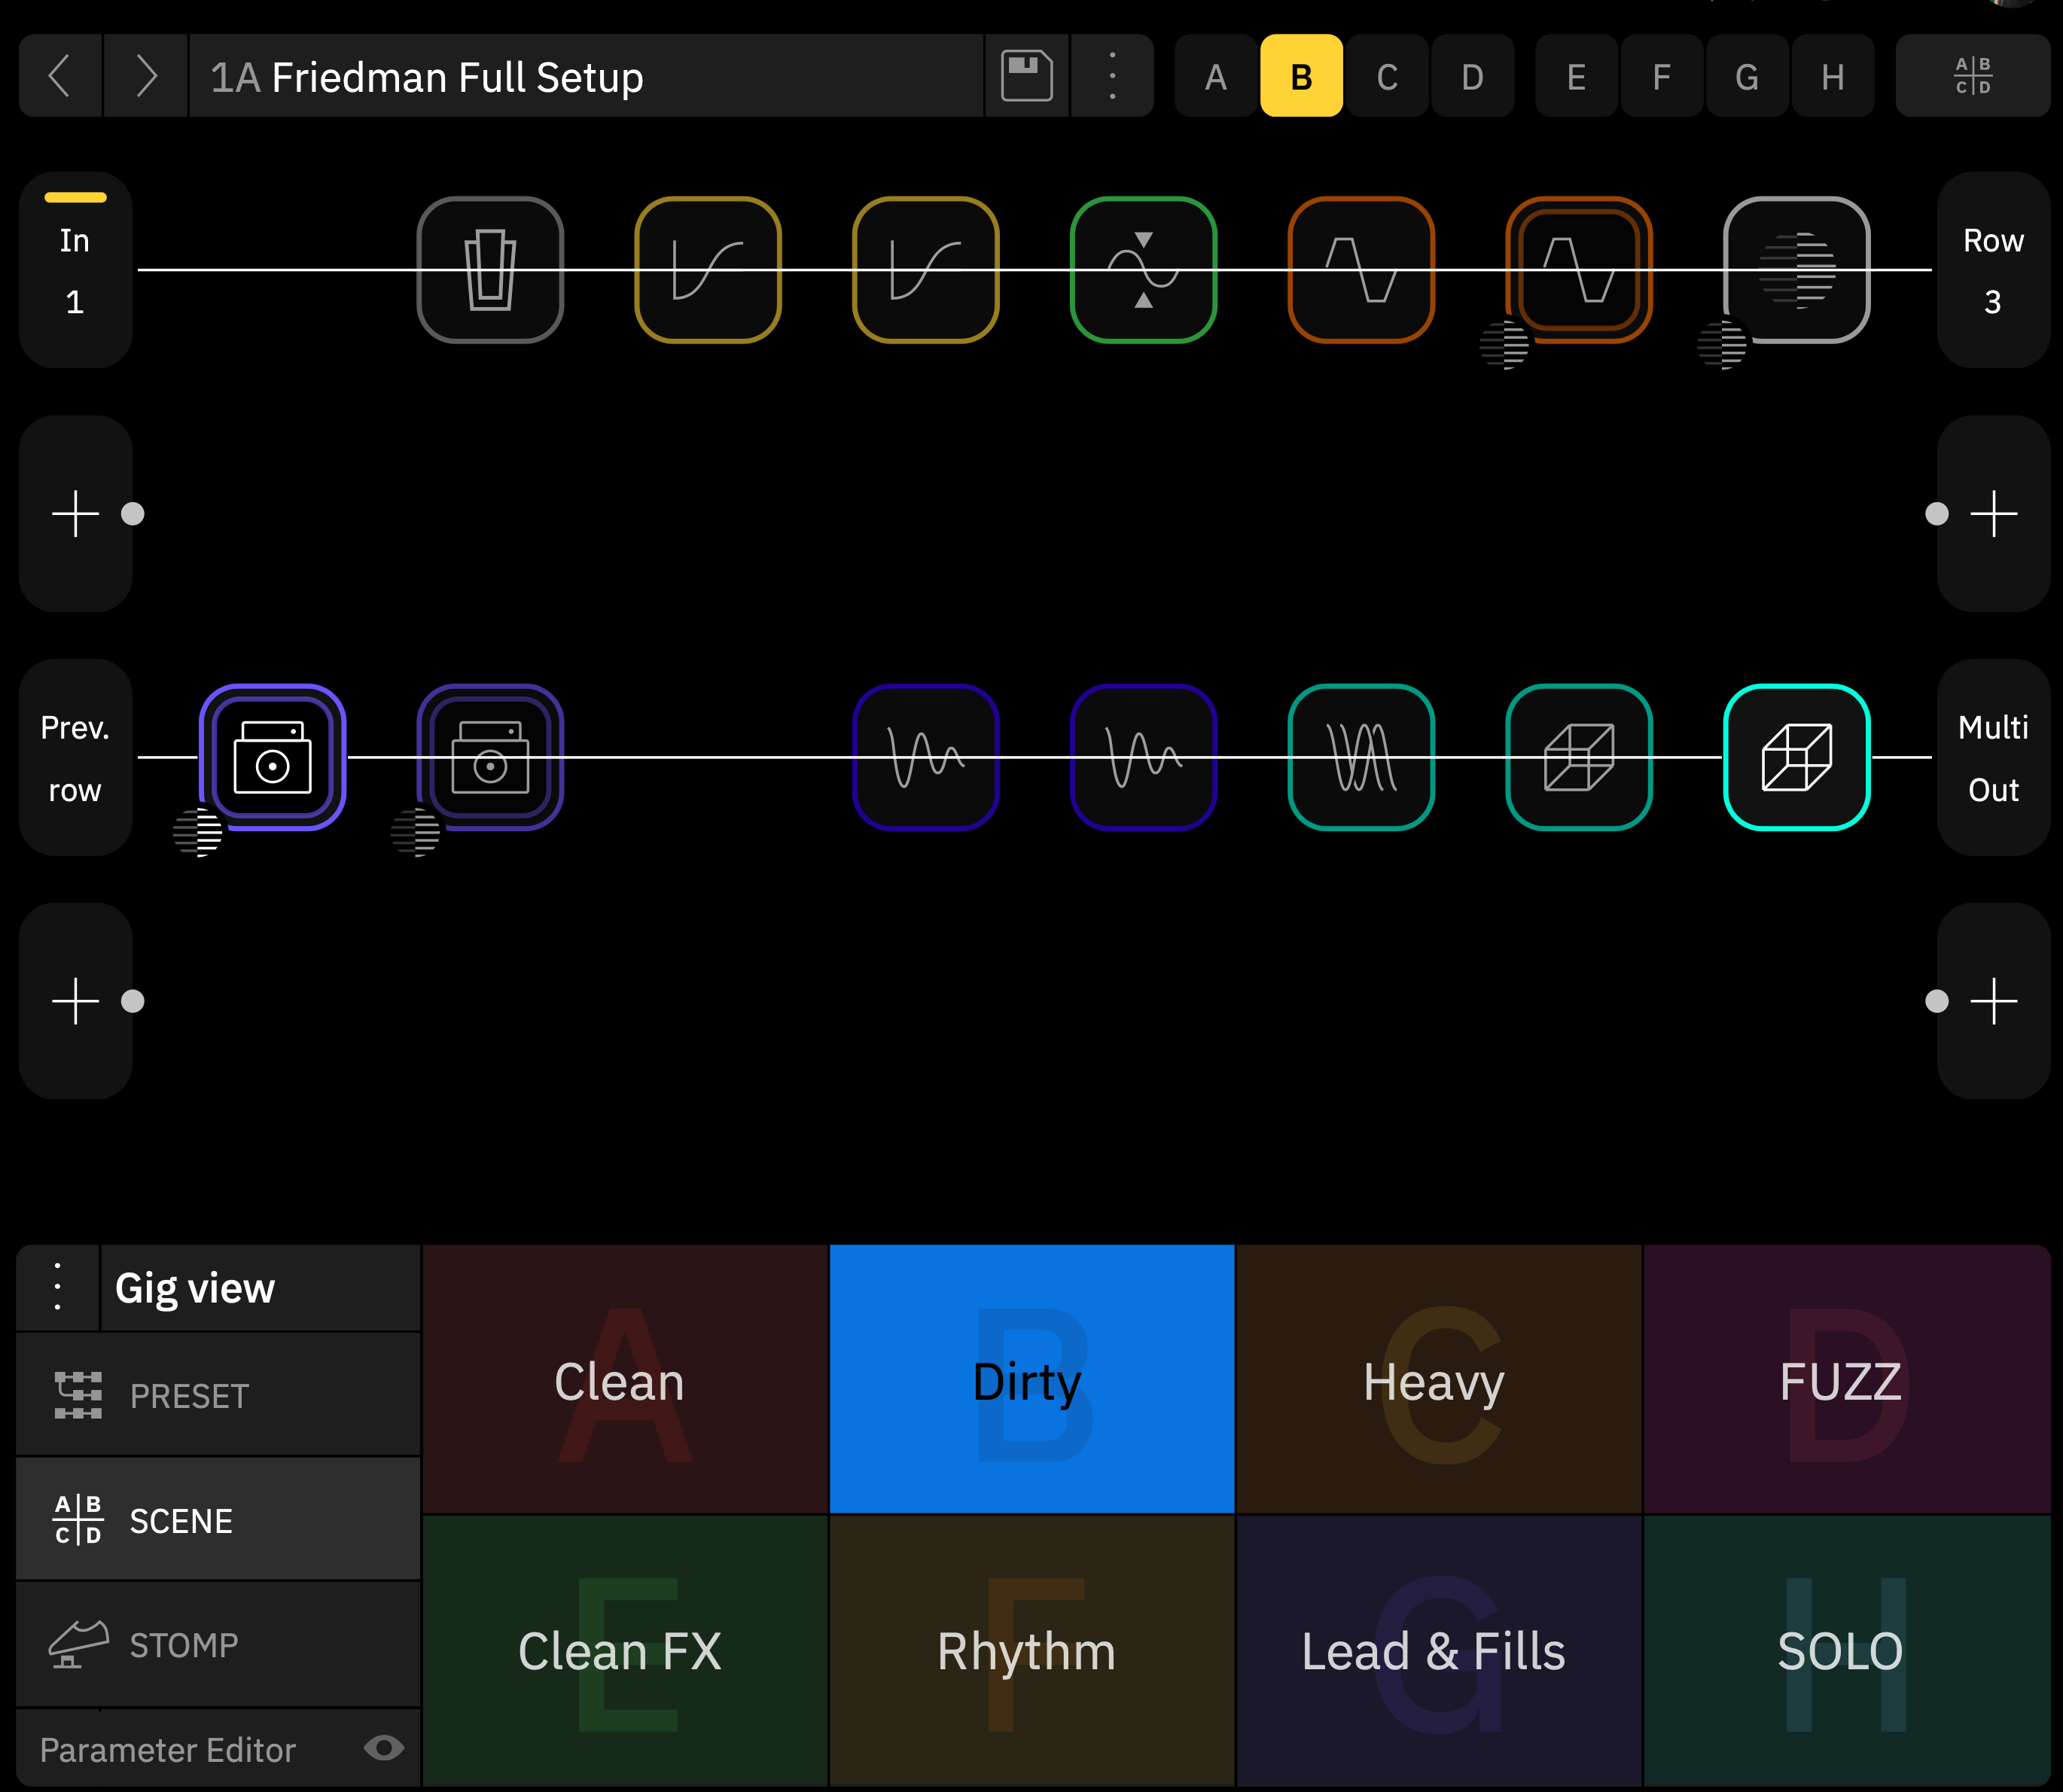The height and width of the screenshot is (1792, 2063).
Task: Select scene C in top bar
Action: 1387,76
